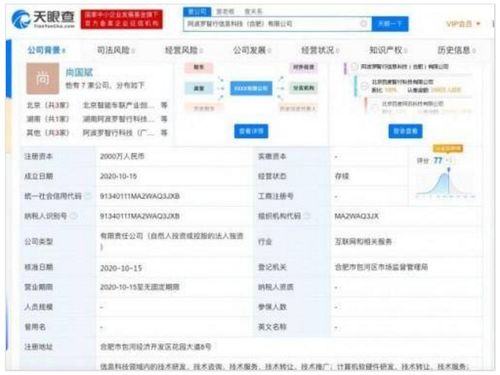
Task: Switch to the 公司发展 tab
Action: point(251,50)
